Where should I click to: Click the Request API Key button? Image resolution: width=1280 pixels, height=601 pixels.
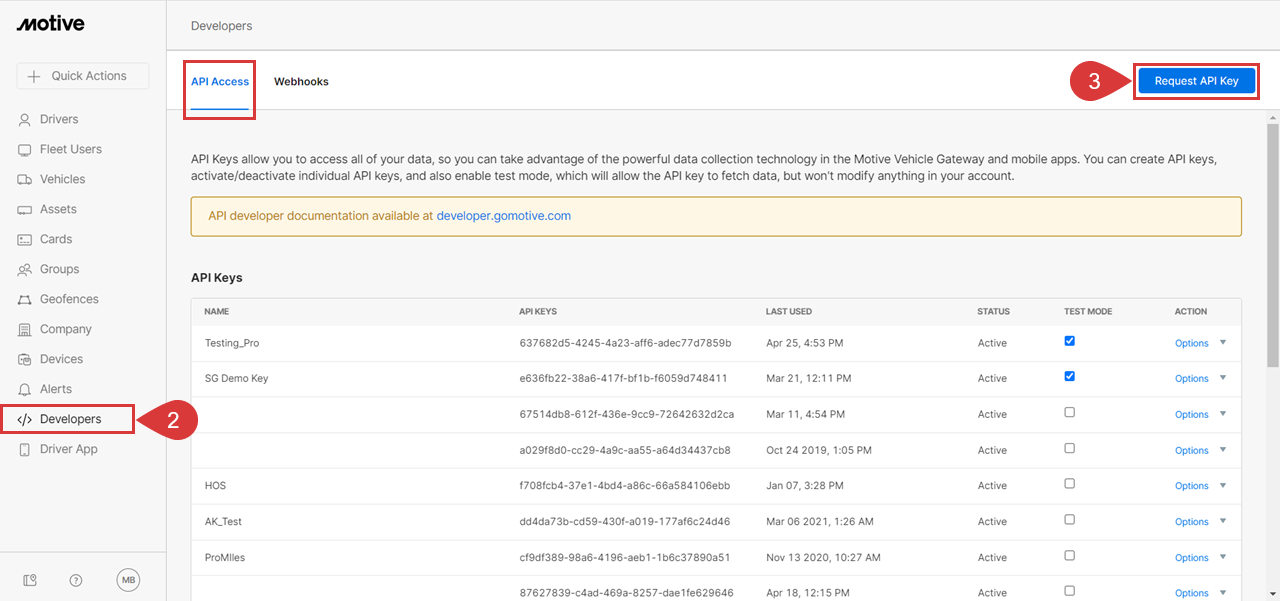[x=1196, y=82]
